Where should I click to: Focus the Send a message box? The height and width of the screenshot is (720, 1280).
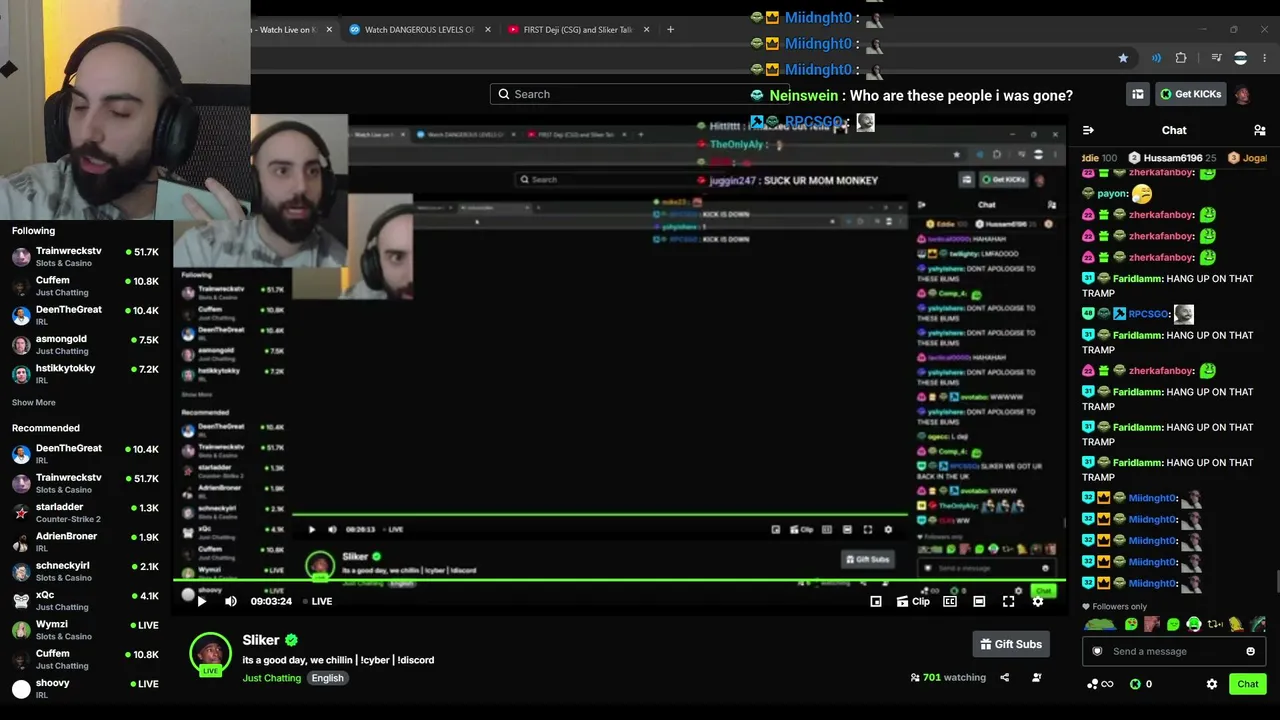pyautogui.click(x=1174, y=651)
